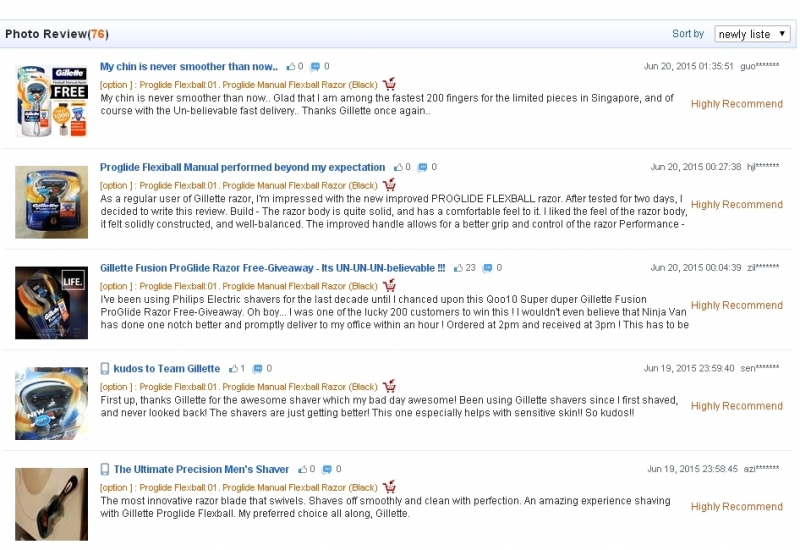This screenshot has width=800, height=550.
Task: Open 'Proglide Flexiball Manual performed beyond my expectation' review
Action: [x=242, y=167]
